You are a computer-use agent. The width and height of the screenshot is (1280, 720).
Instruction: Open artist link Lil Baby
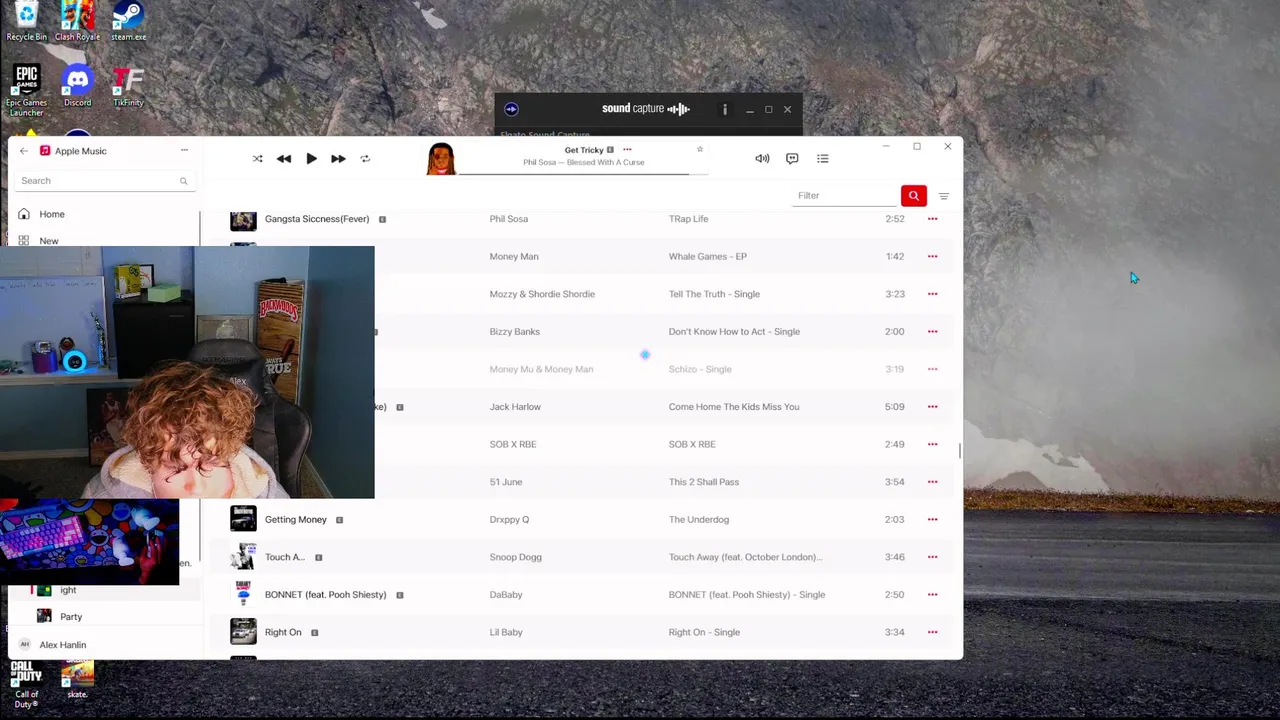click(506, 632)
